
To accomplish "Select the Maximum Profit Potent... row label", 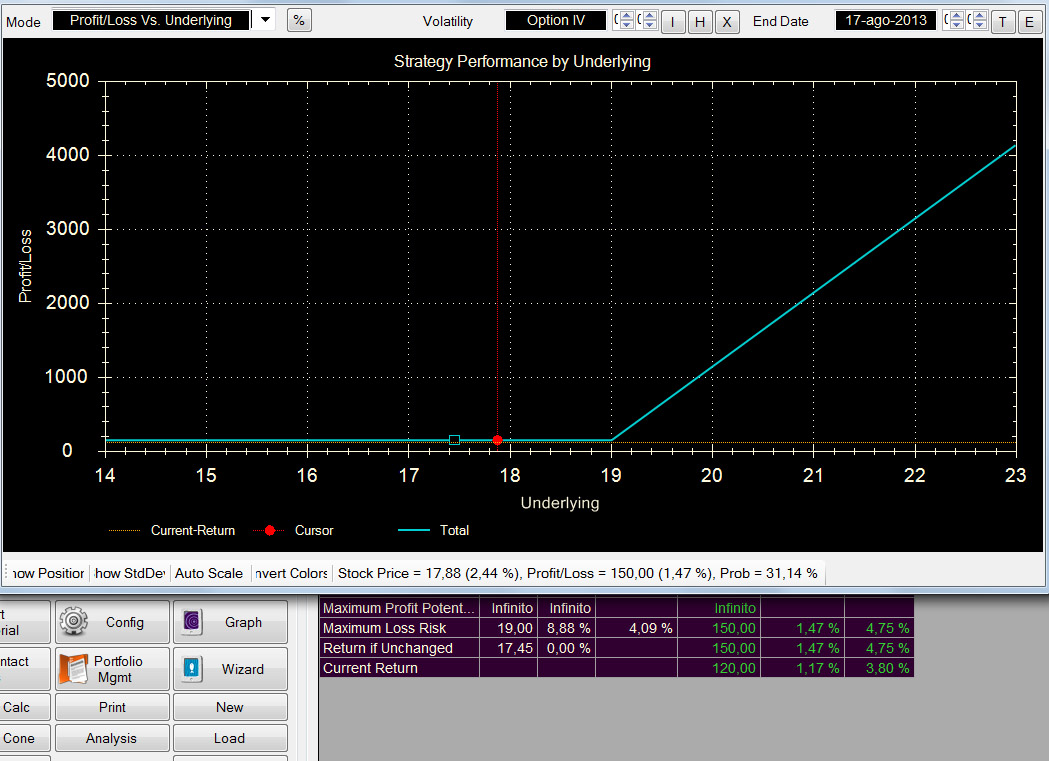I will pyautogui.click(x=399, y=608).
